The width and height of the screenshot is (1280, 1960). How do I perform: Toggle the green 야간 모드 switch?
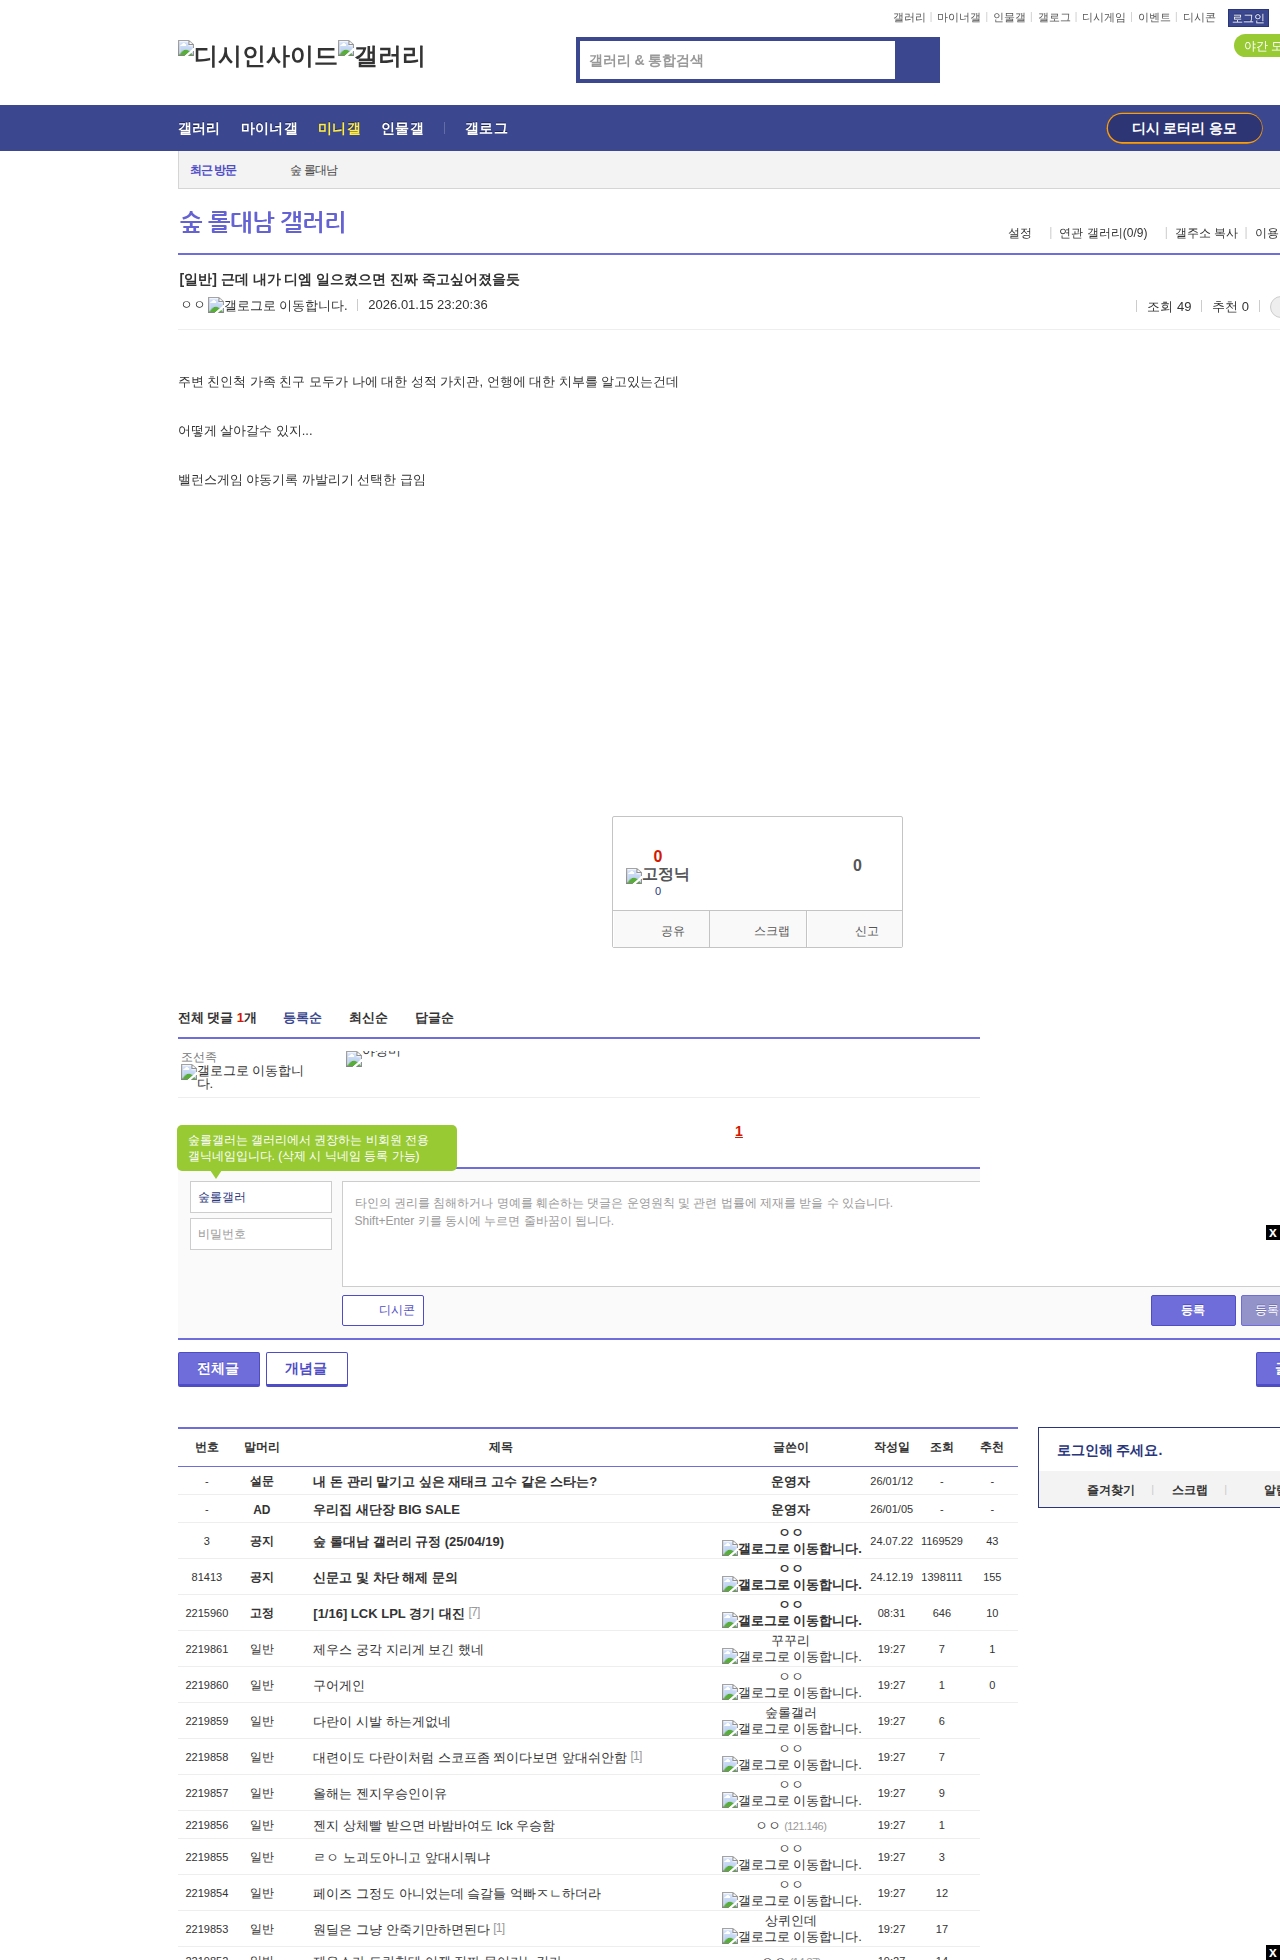[1258, 46]
